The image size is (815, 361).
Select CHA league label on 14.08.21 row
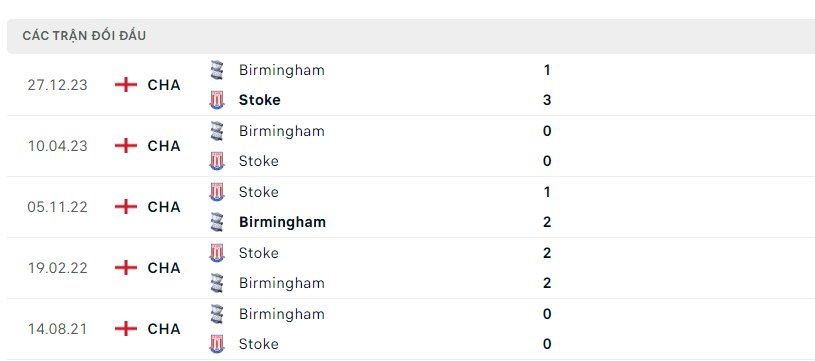164,329
